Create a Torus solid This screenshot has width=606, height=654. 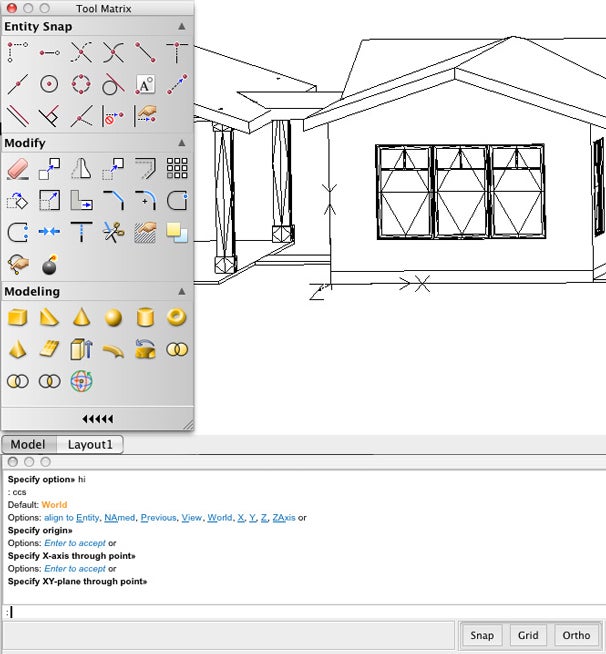(x=177, y=317)
